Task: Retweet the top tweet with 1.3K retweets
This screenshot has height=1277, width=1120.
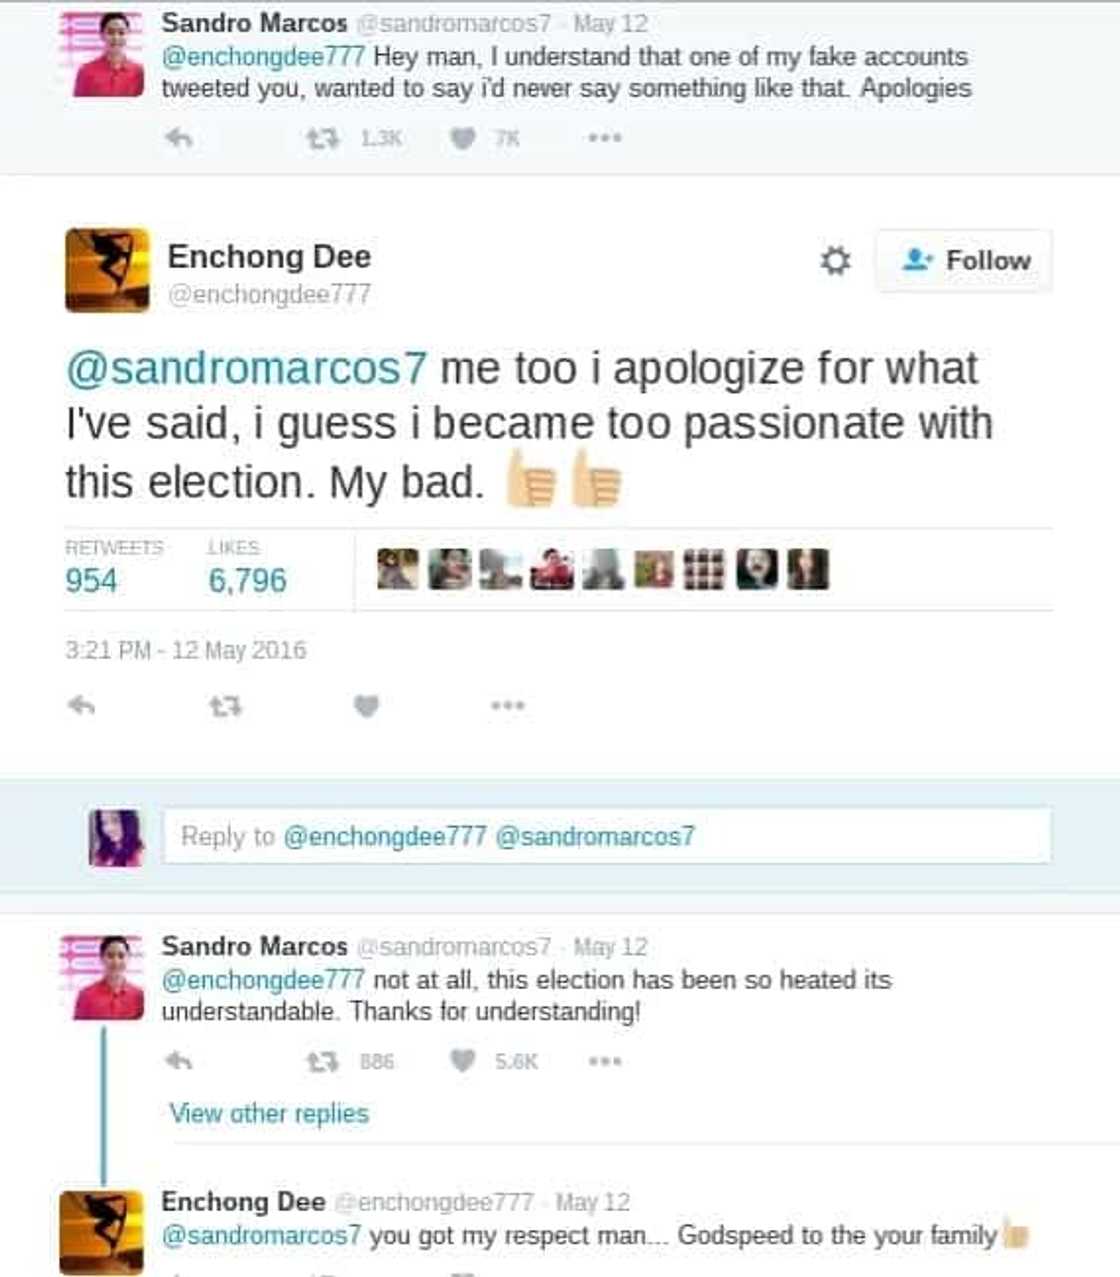Action: coord(322,138)
